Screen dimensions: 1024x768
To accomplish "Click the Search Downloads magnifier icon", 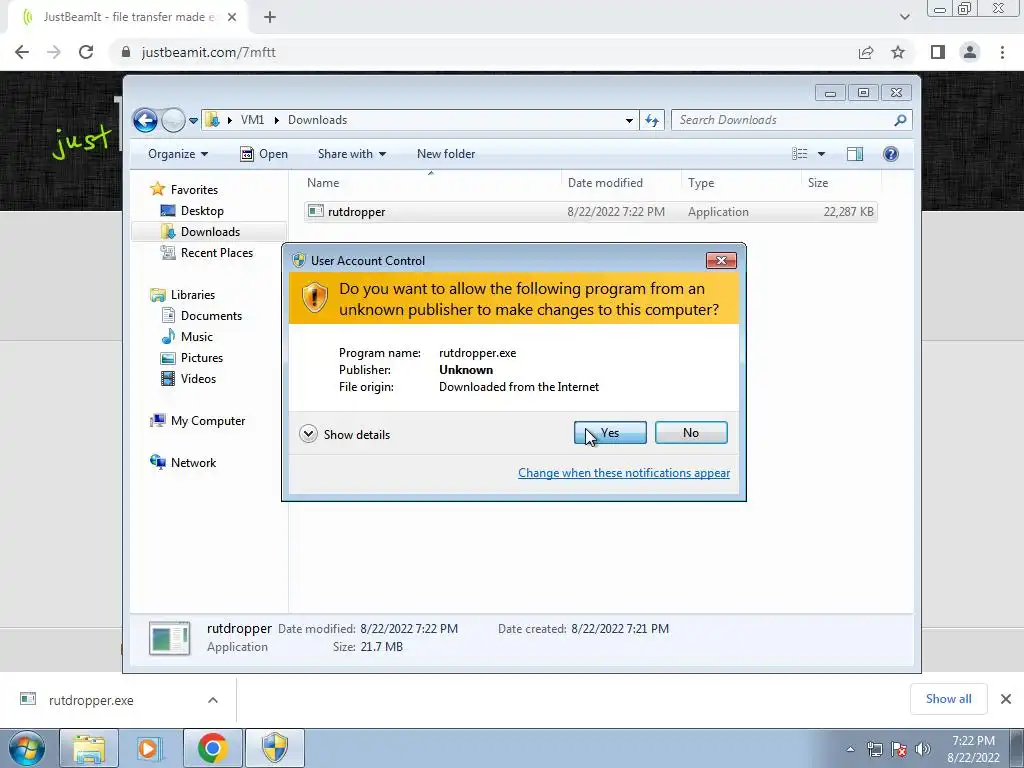I will [x=900, y=120].
